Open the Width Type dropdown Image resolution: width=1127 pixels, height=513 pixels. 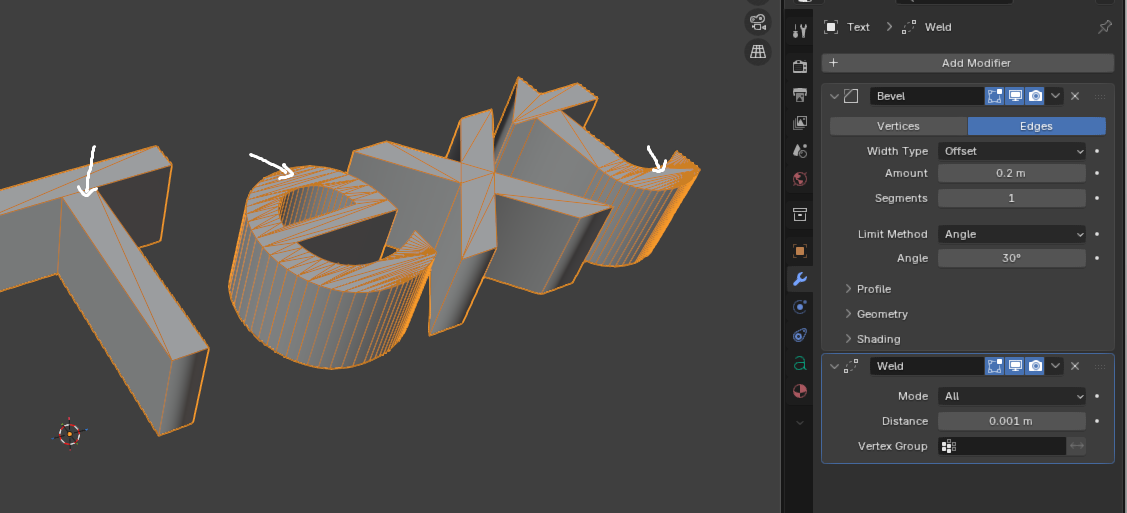point(1012,152)
